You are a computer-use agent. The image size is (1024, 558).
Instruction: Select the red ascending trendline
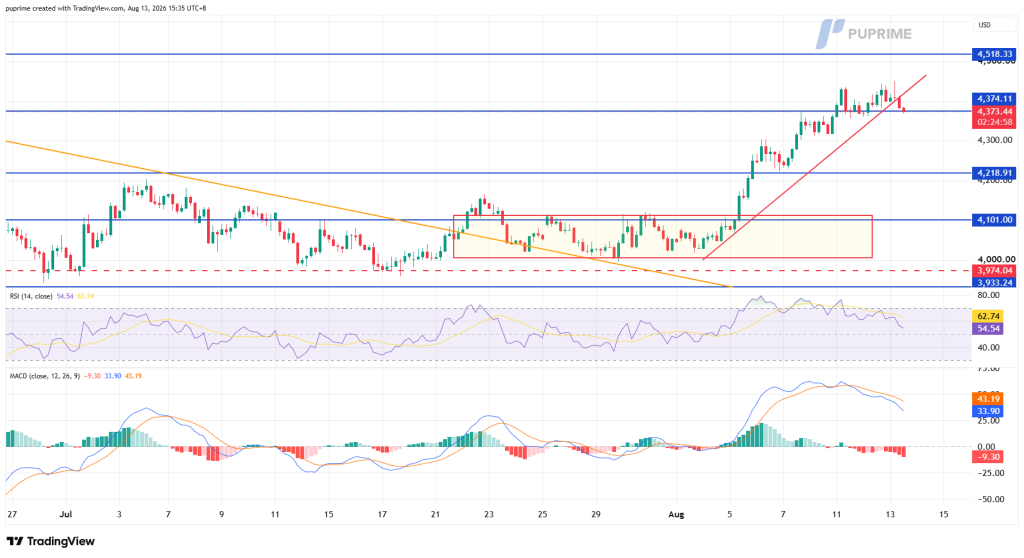(x=814, y=167)
